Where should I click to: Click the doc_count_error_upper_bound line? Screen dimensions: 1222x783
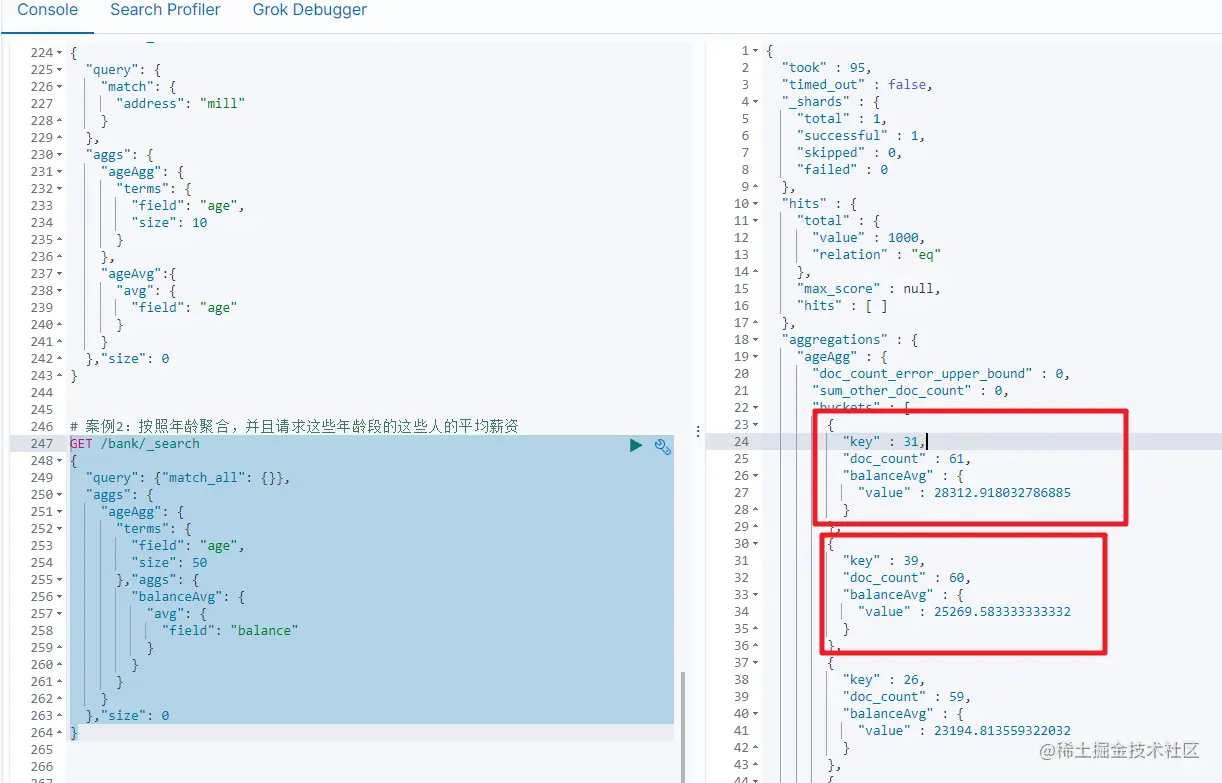941,374
